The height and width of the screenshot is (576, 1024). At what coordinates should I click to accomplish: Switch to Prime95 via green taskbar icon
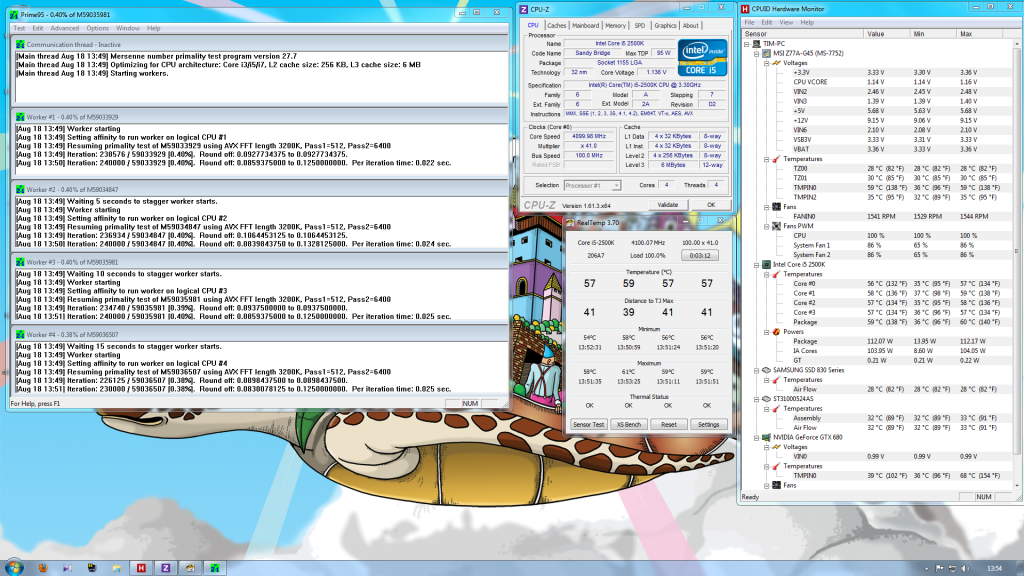click(215, 568)
